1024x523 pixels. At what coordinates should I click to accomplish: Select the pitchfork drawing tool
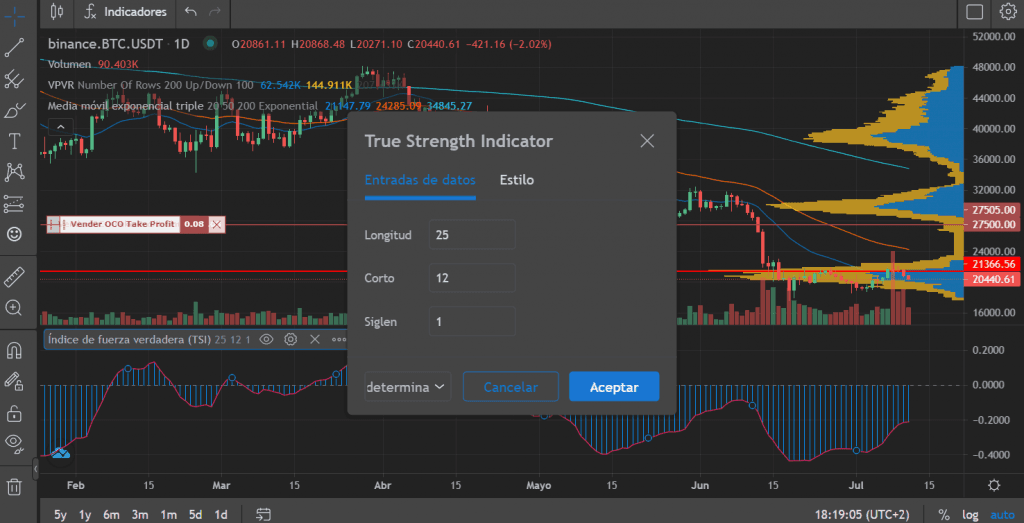14,78
